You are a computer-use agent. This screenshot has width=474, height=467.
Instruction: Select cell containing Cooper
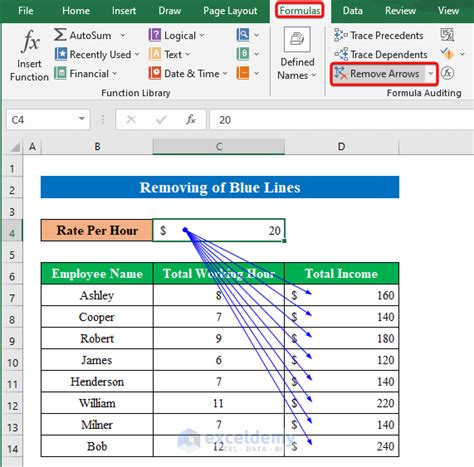(97, 317)
